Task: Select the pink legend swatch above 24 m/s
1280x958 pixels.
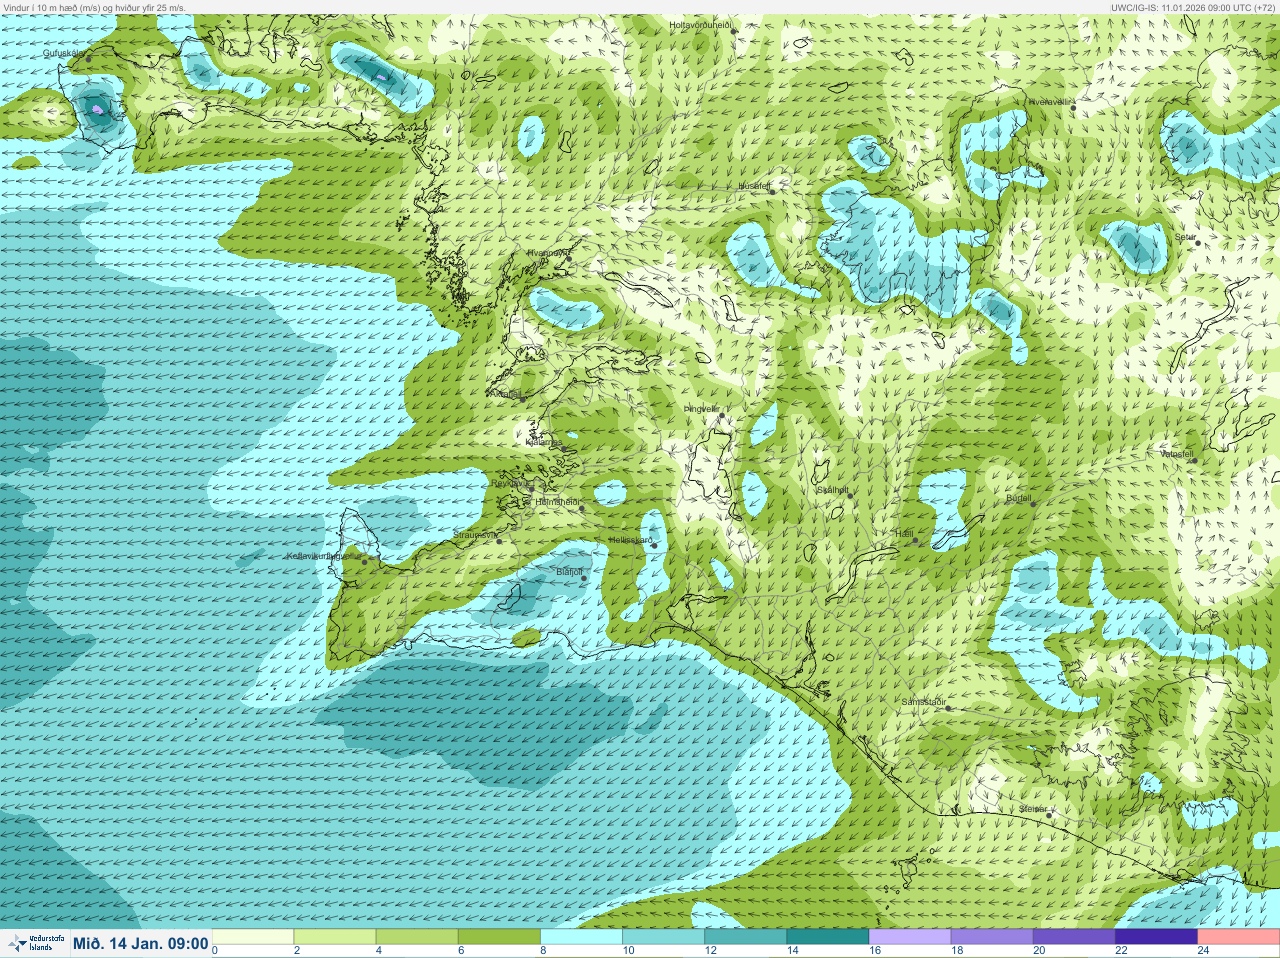Action: (1238, 936)
